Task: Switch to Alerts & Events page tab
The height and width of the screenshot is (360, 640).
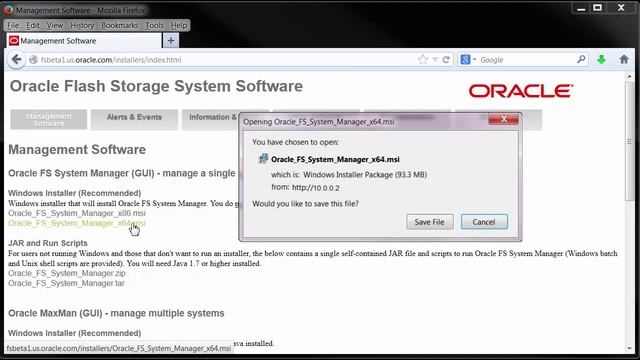Action: pyautogui.click(x=134, y=120)
